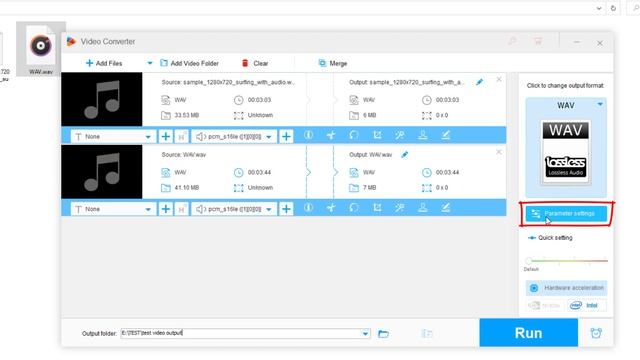Open the crop tool for the sample_1280x720 row
This screenshot has width=640, height=360.
pyautogui.click(x=377, y=135)
